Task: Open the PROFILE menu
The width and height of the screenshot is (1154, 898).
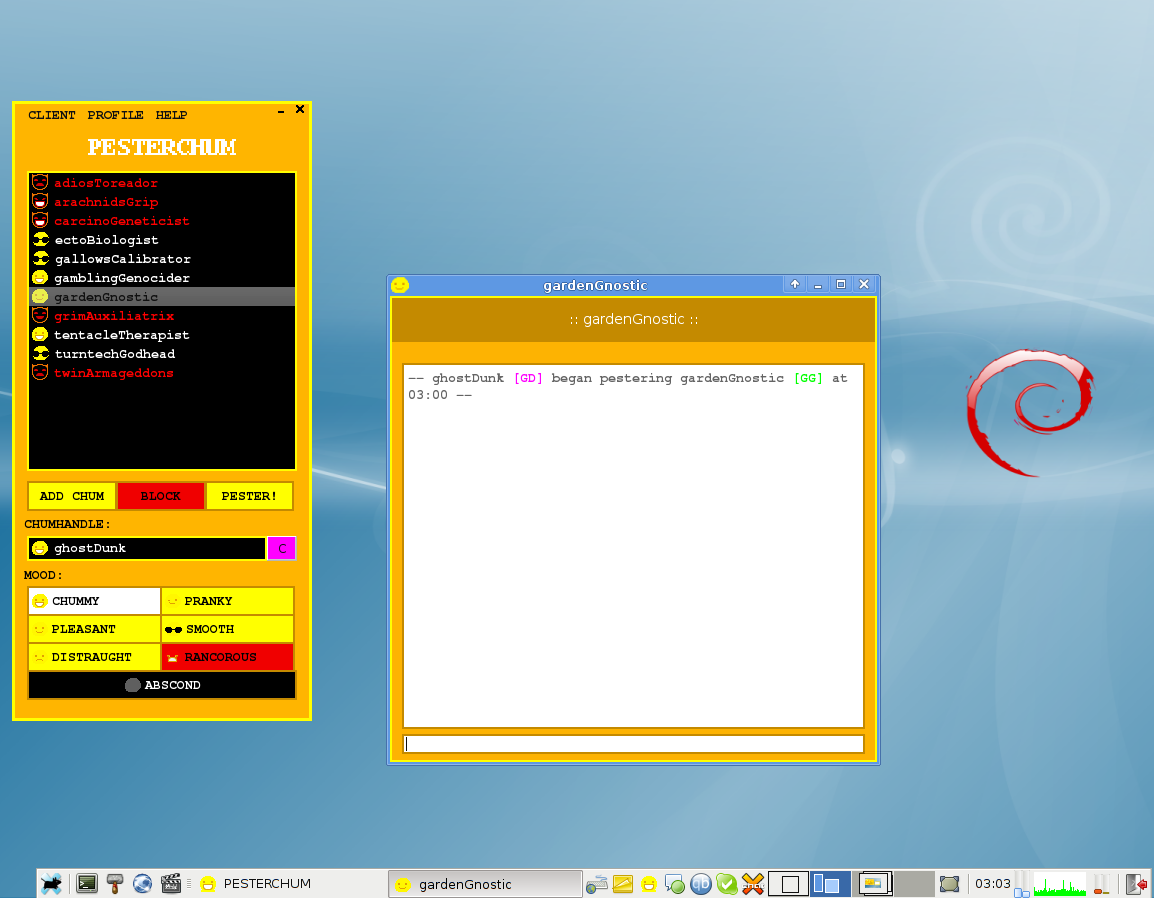Action: [x=115, y=115]
